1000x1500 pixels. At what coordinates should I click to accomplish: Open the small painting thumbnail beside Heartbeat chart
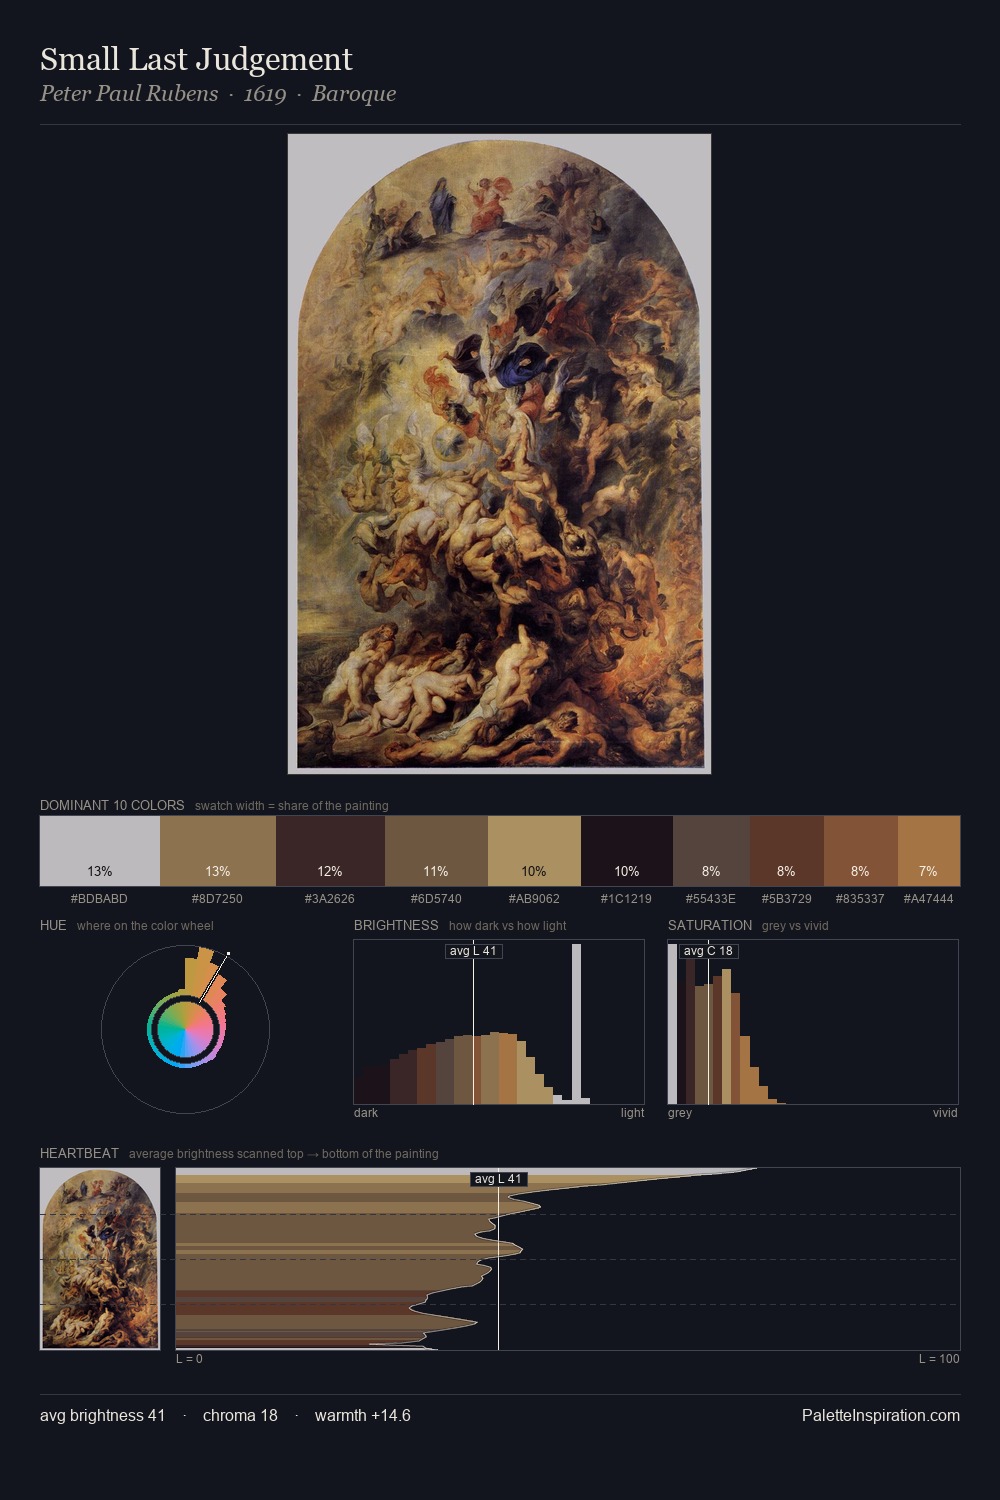[x=100, y=1259]
